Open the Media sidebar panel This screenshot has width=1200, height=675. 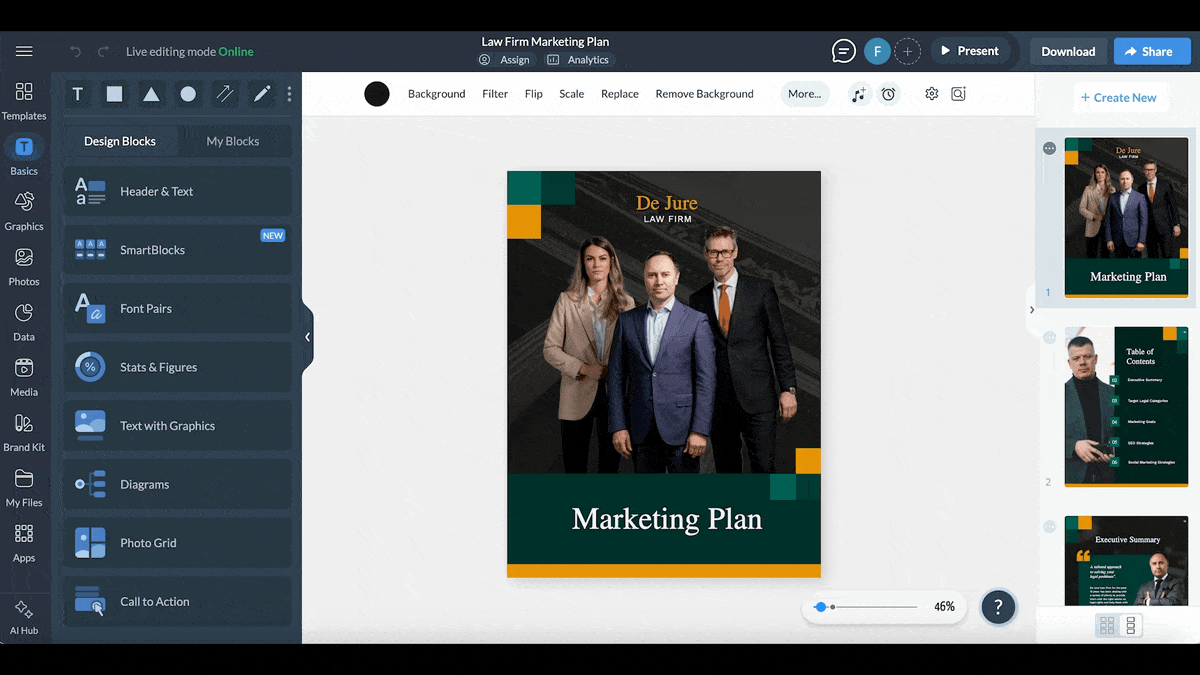click(24, 377)
